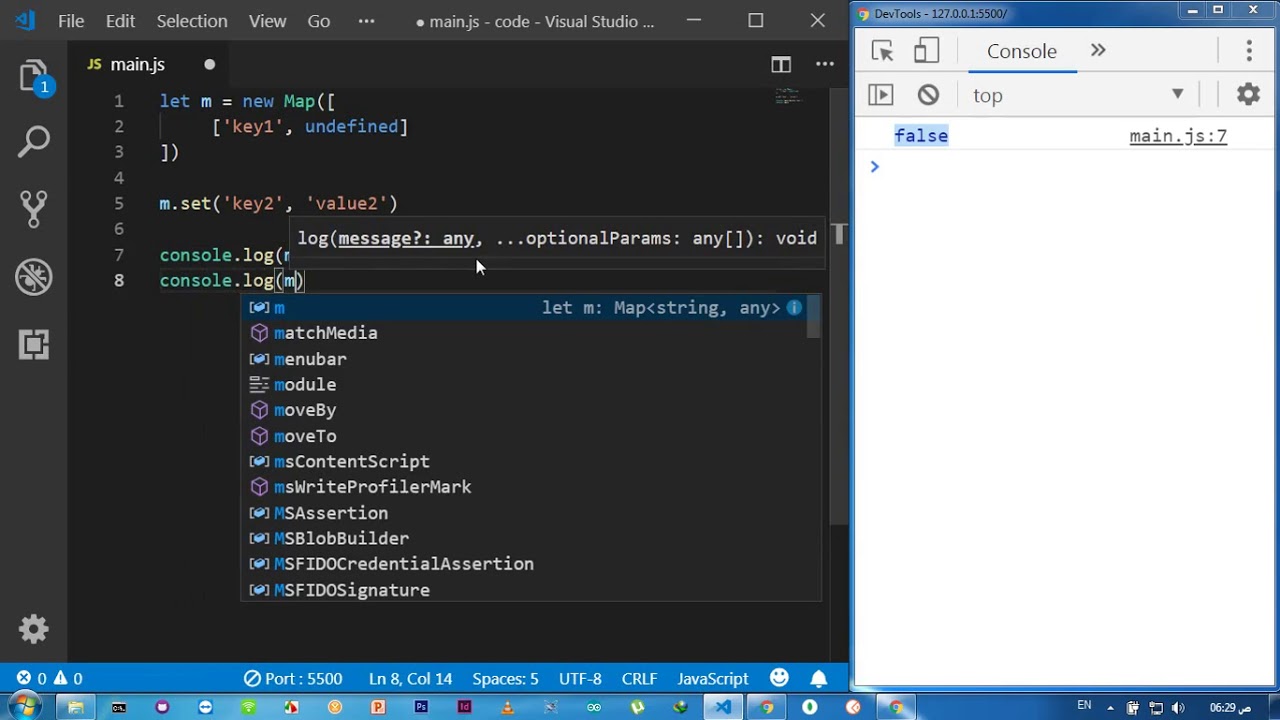The width and height of the screenshot is (1280, 720).
Task: Open the Source Control view
Action: pos(33,207)
